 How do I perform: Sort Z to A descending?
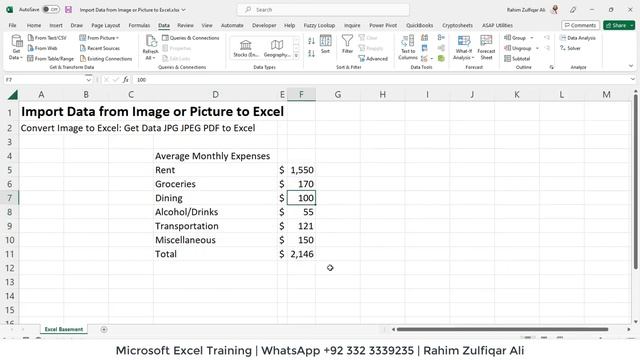tap(311, 53)
